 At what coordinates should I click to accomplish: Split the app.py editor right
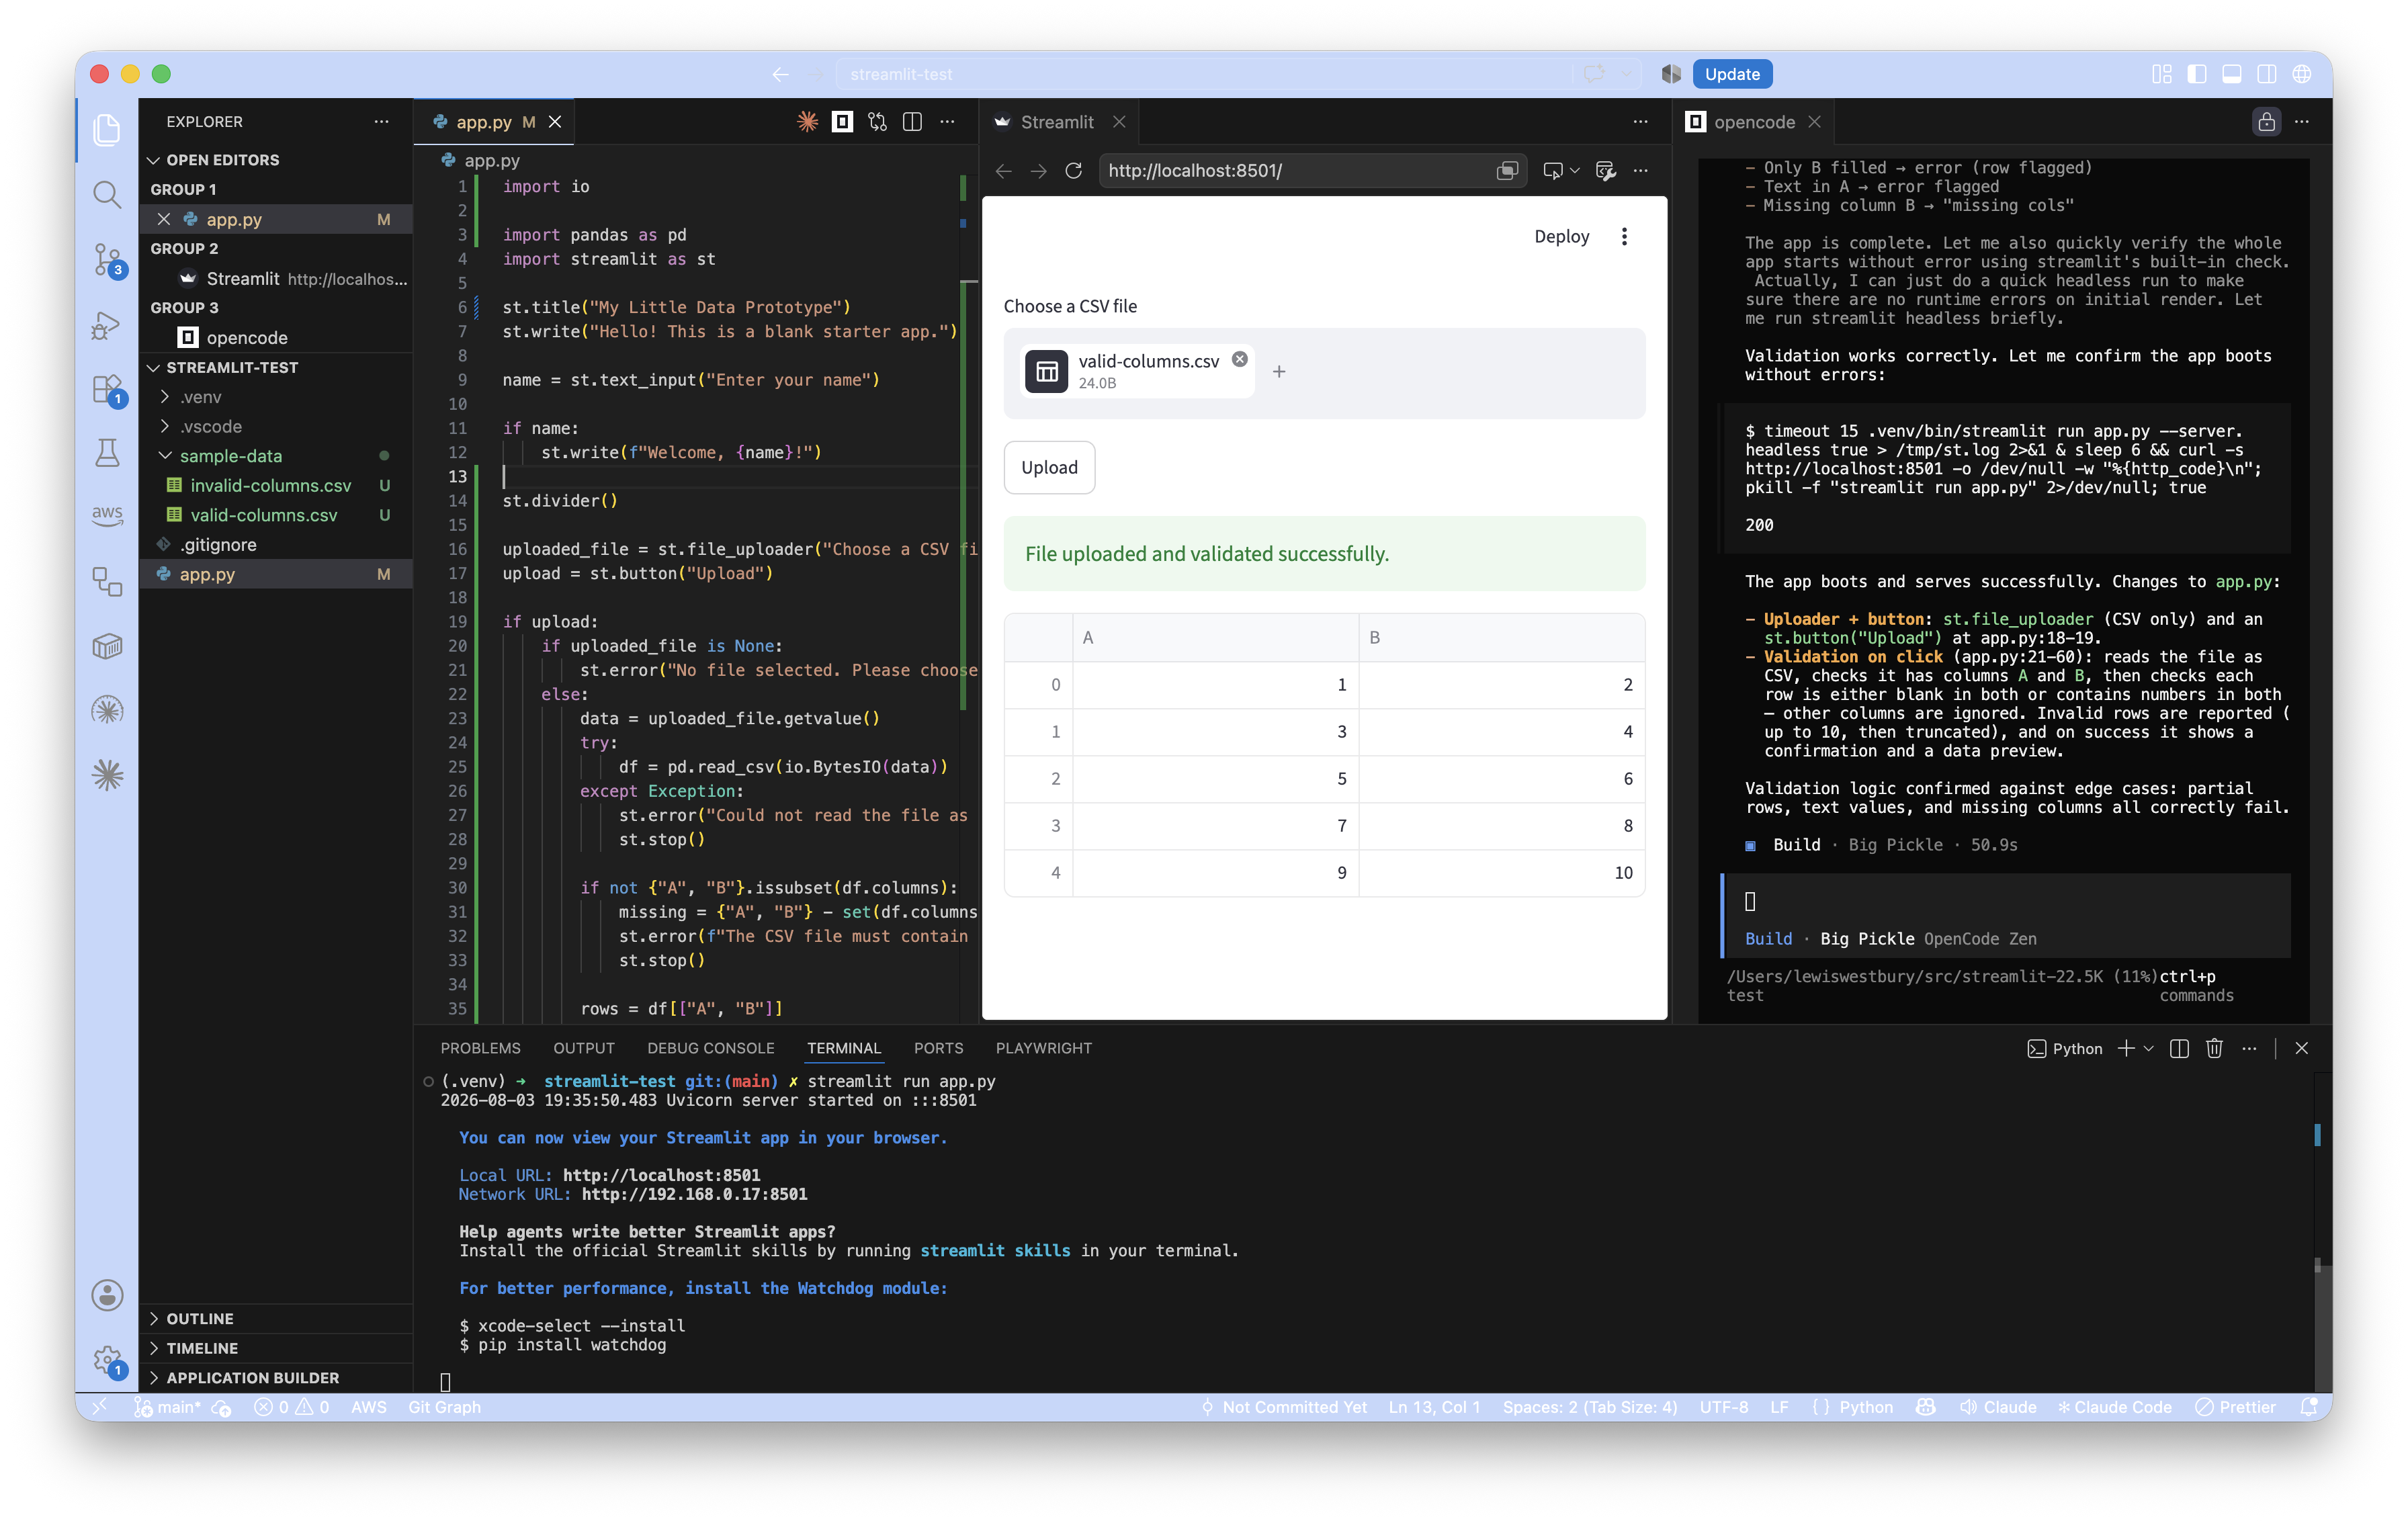tap(912, 122)
